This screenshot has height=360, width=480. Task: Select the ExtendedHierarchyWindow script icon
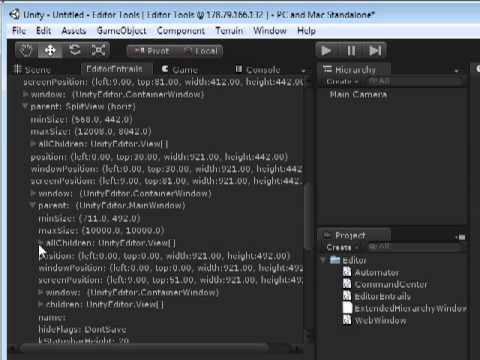pyautogui.click(x=347, y=308)
